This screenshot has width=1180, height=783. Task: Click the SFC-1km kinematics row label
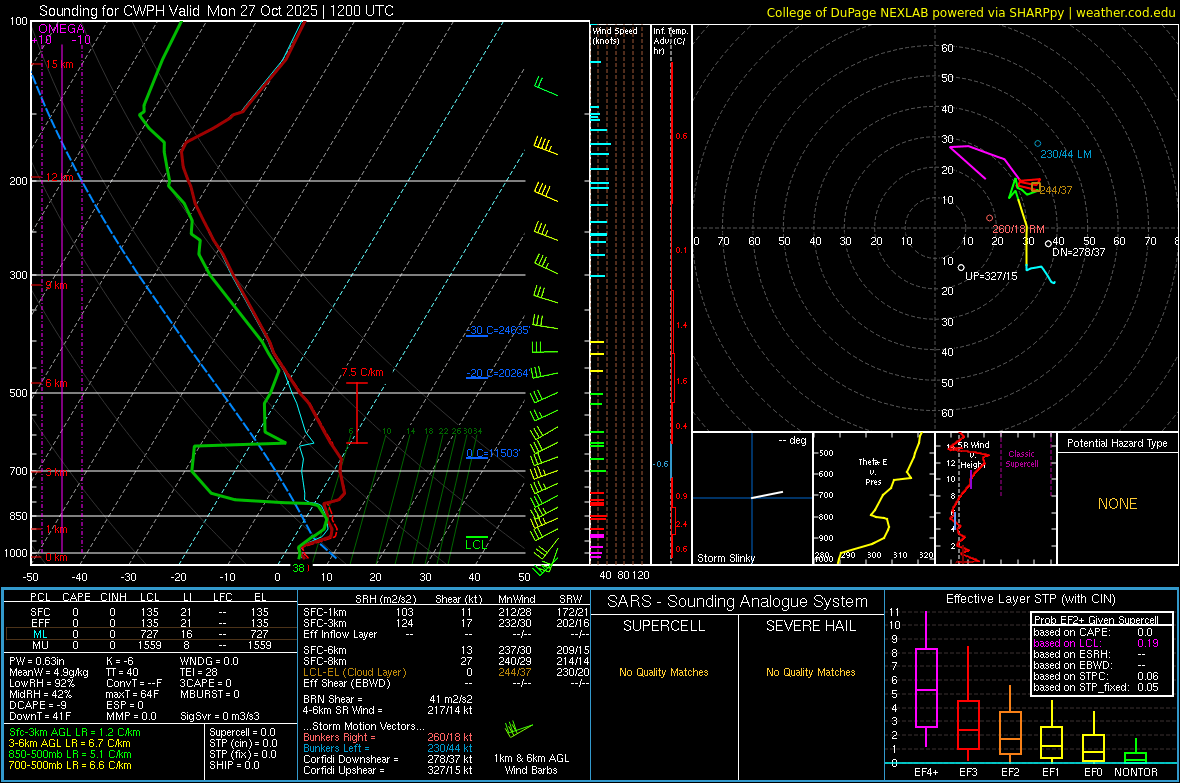point(325,612)
